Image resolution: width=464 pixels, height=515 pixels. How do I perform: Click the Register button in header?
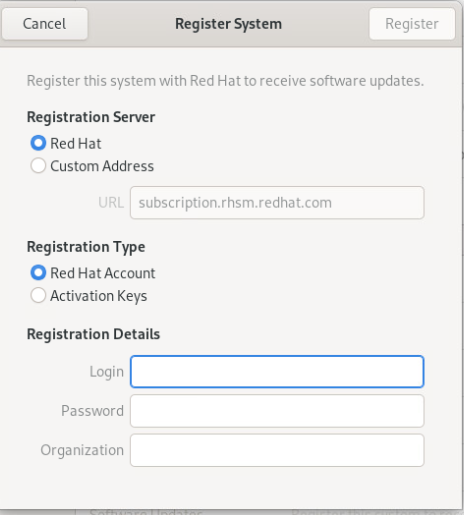(412, 24)
